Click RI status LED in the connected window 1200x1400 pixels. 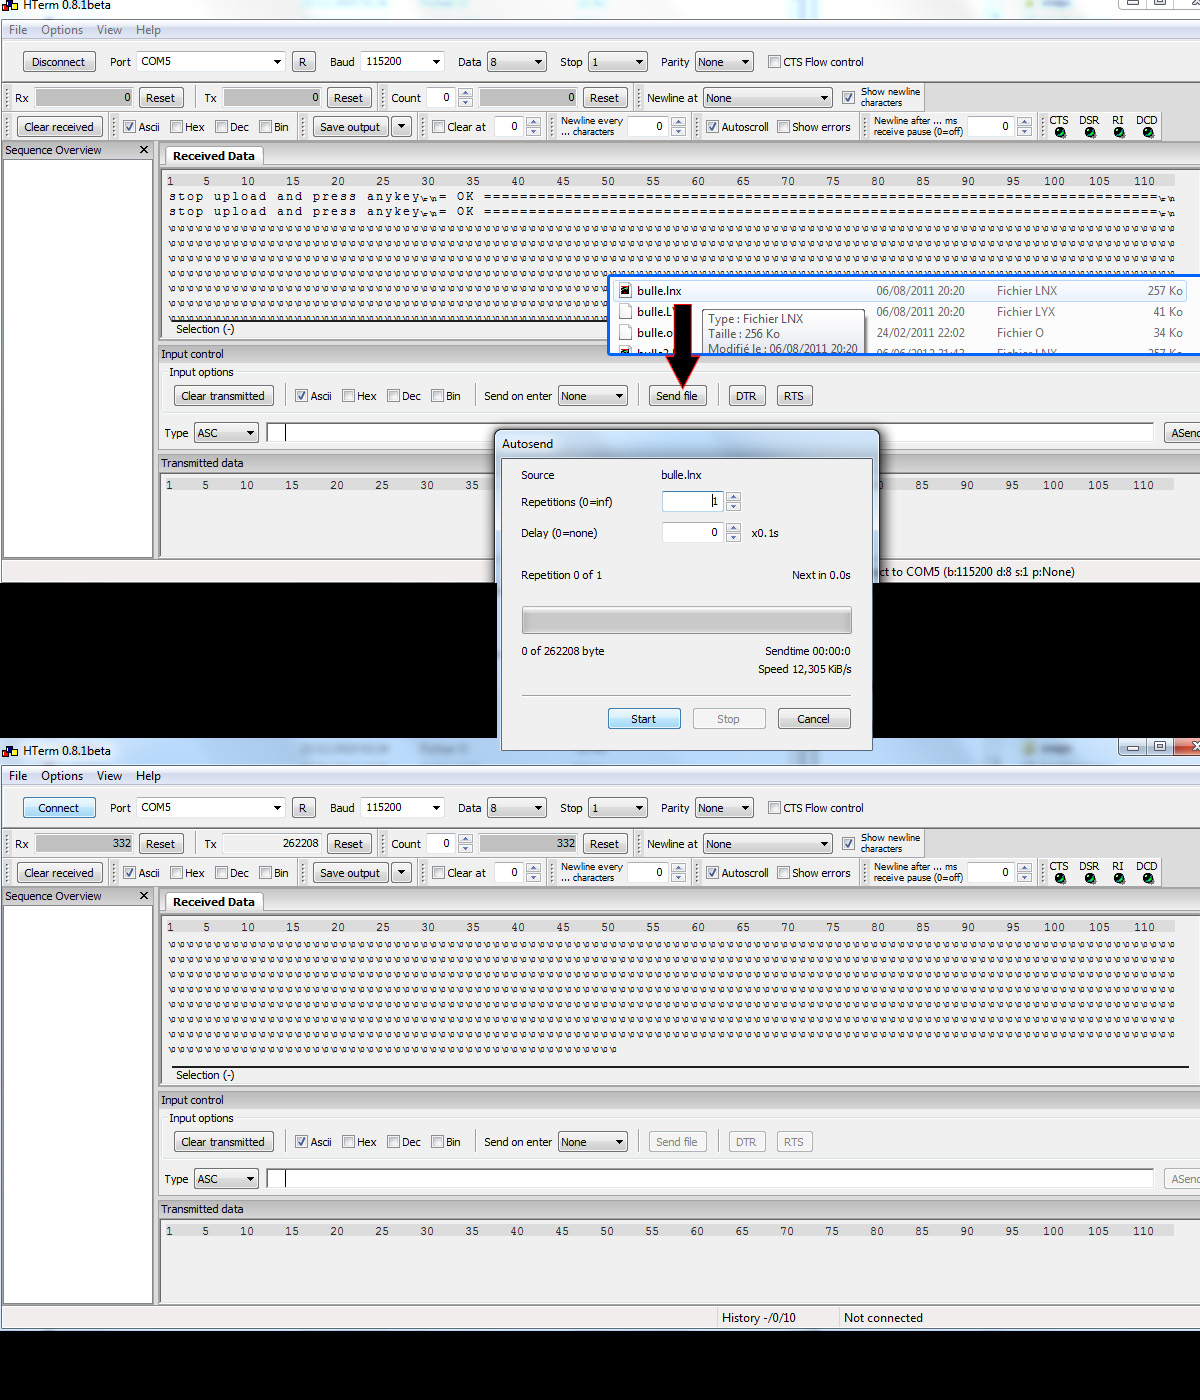tap(1119, 133)
